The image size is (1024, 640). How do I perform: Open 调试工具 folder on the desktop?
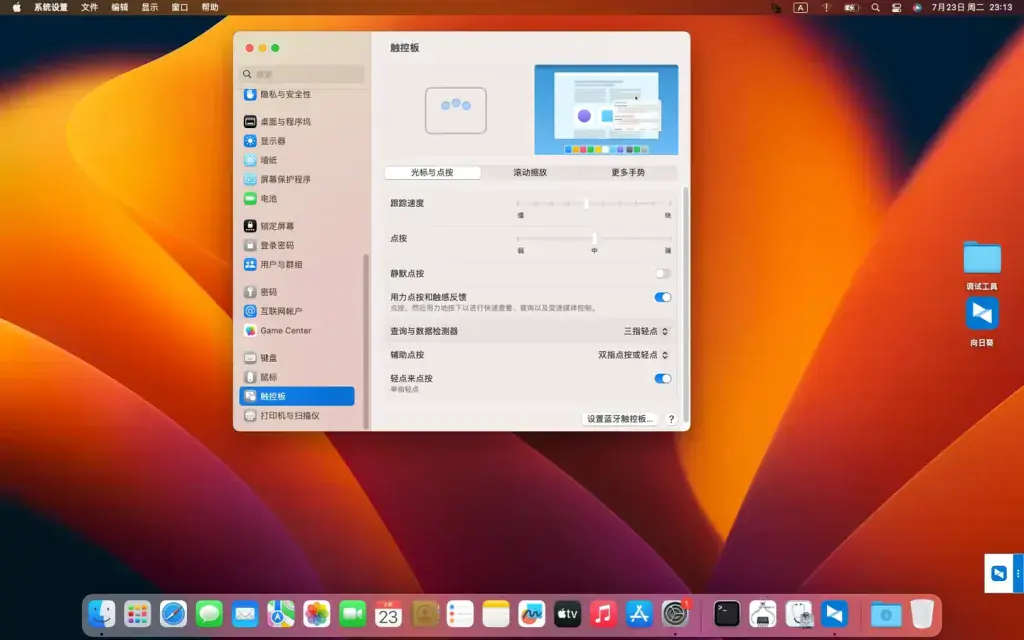(x=982, y=265)
